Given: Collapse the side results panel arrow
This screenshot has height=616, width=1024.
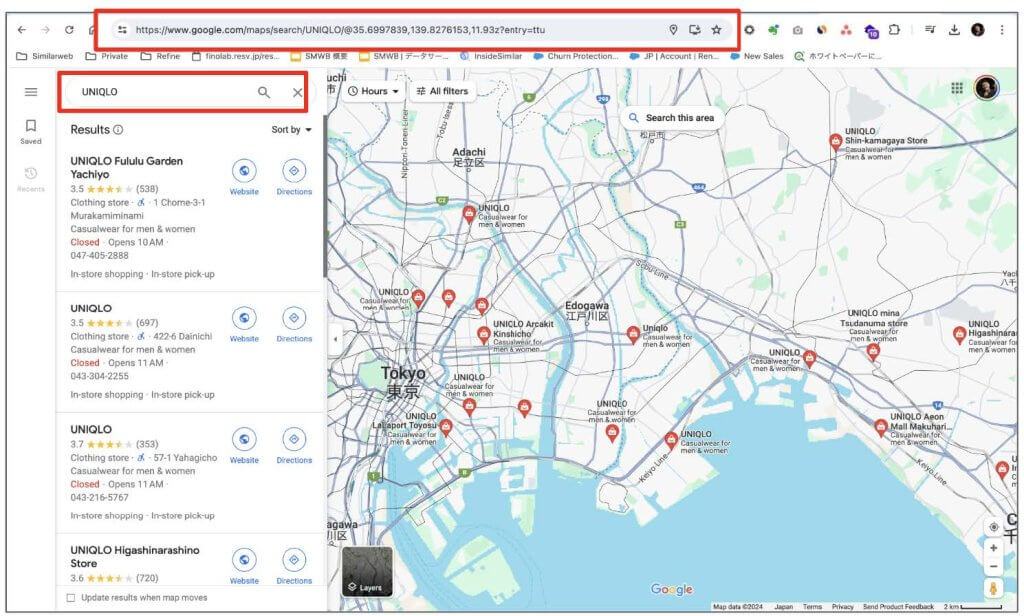Looking at the screenshot, I should 334,339.
